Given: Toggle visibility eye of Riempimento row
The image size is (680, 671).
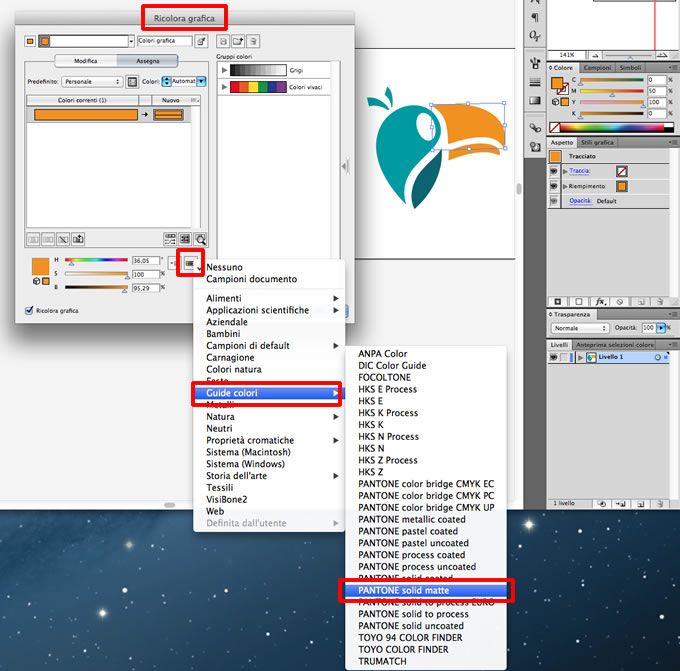Looking at the screenshot, I should coord(554,186).
